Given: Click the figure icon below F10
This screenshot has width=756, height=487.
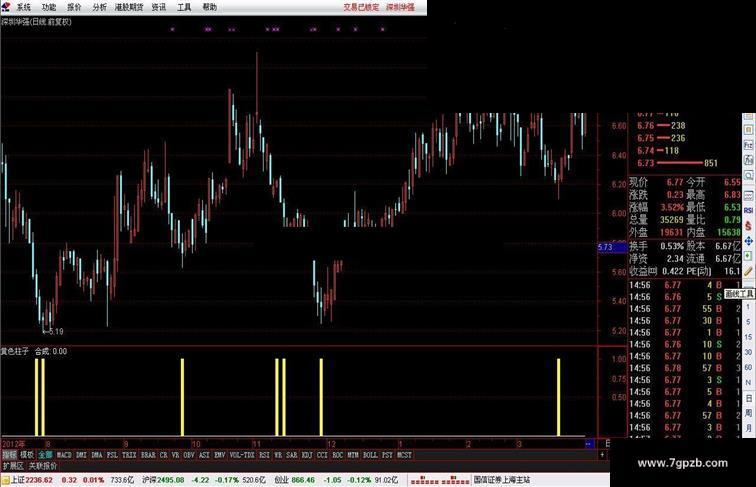Looking at the screenshot, I should [x=748, y=161].
